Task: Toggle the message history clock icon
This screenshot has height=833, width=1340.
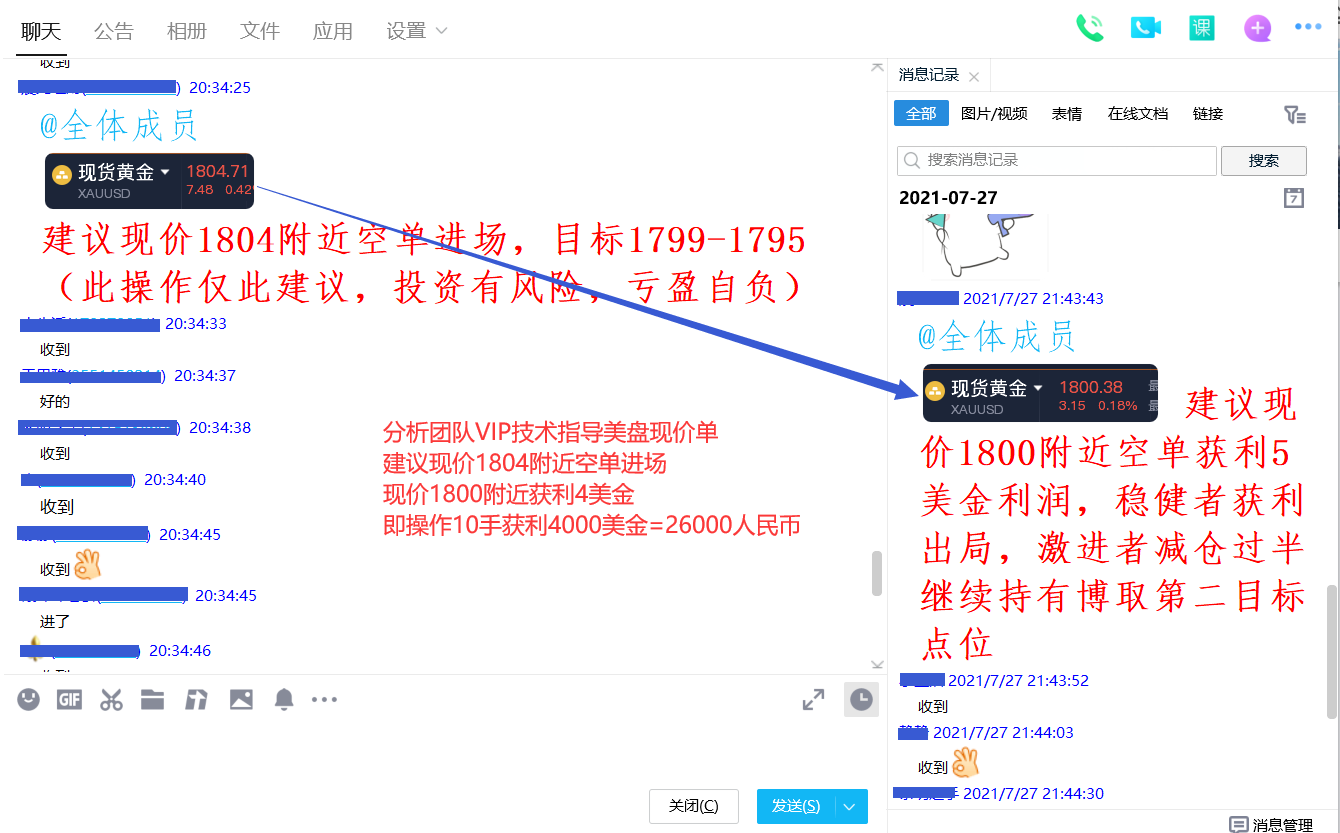Action: coord(861,700)
